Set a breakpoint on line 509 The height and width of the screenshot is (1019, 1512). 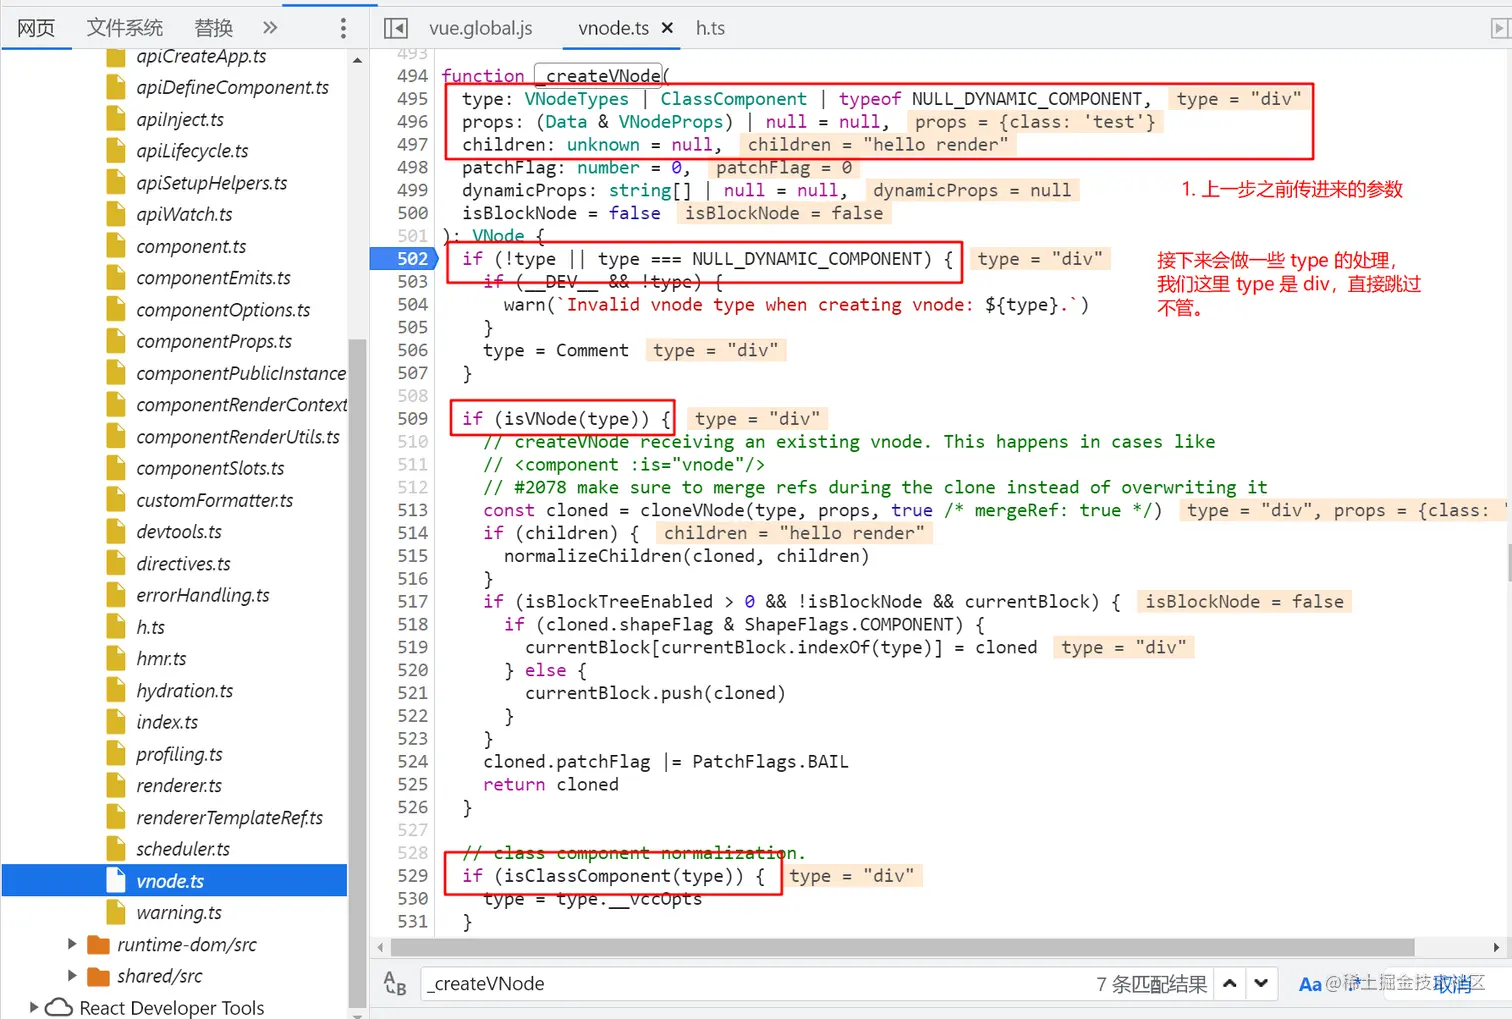point(412,419)
